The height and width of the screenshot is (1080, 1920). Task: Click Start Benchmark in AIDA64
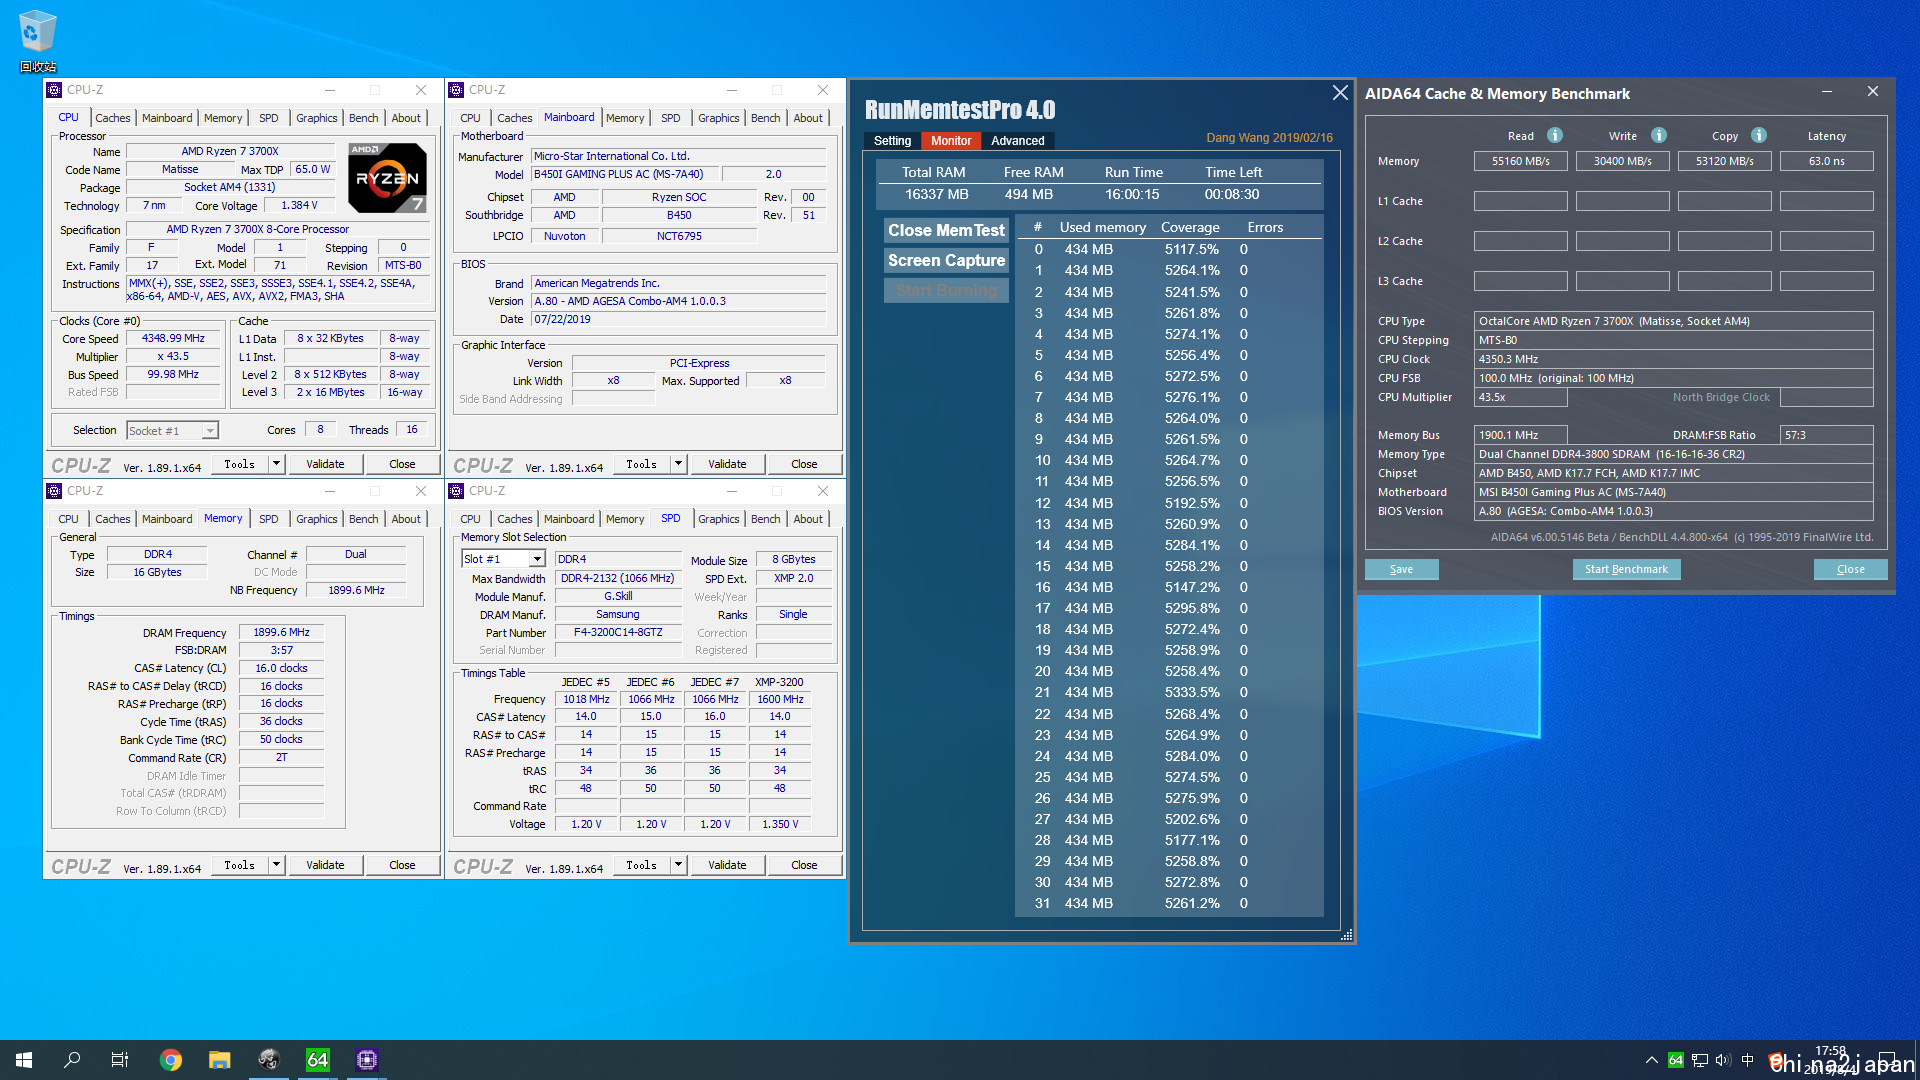1626,569
